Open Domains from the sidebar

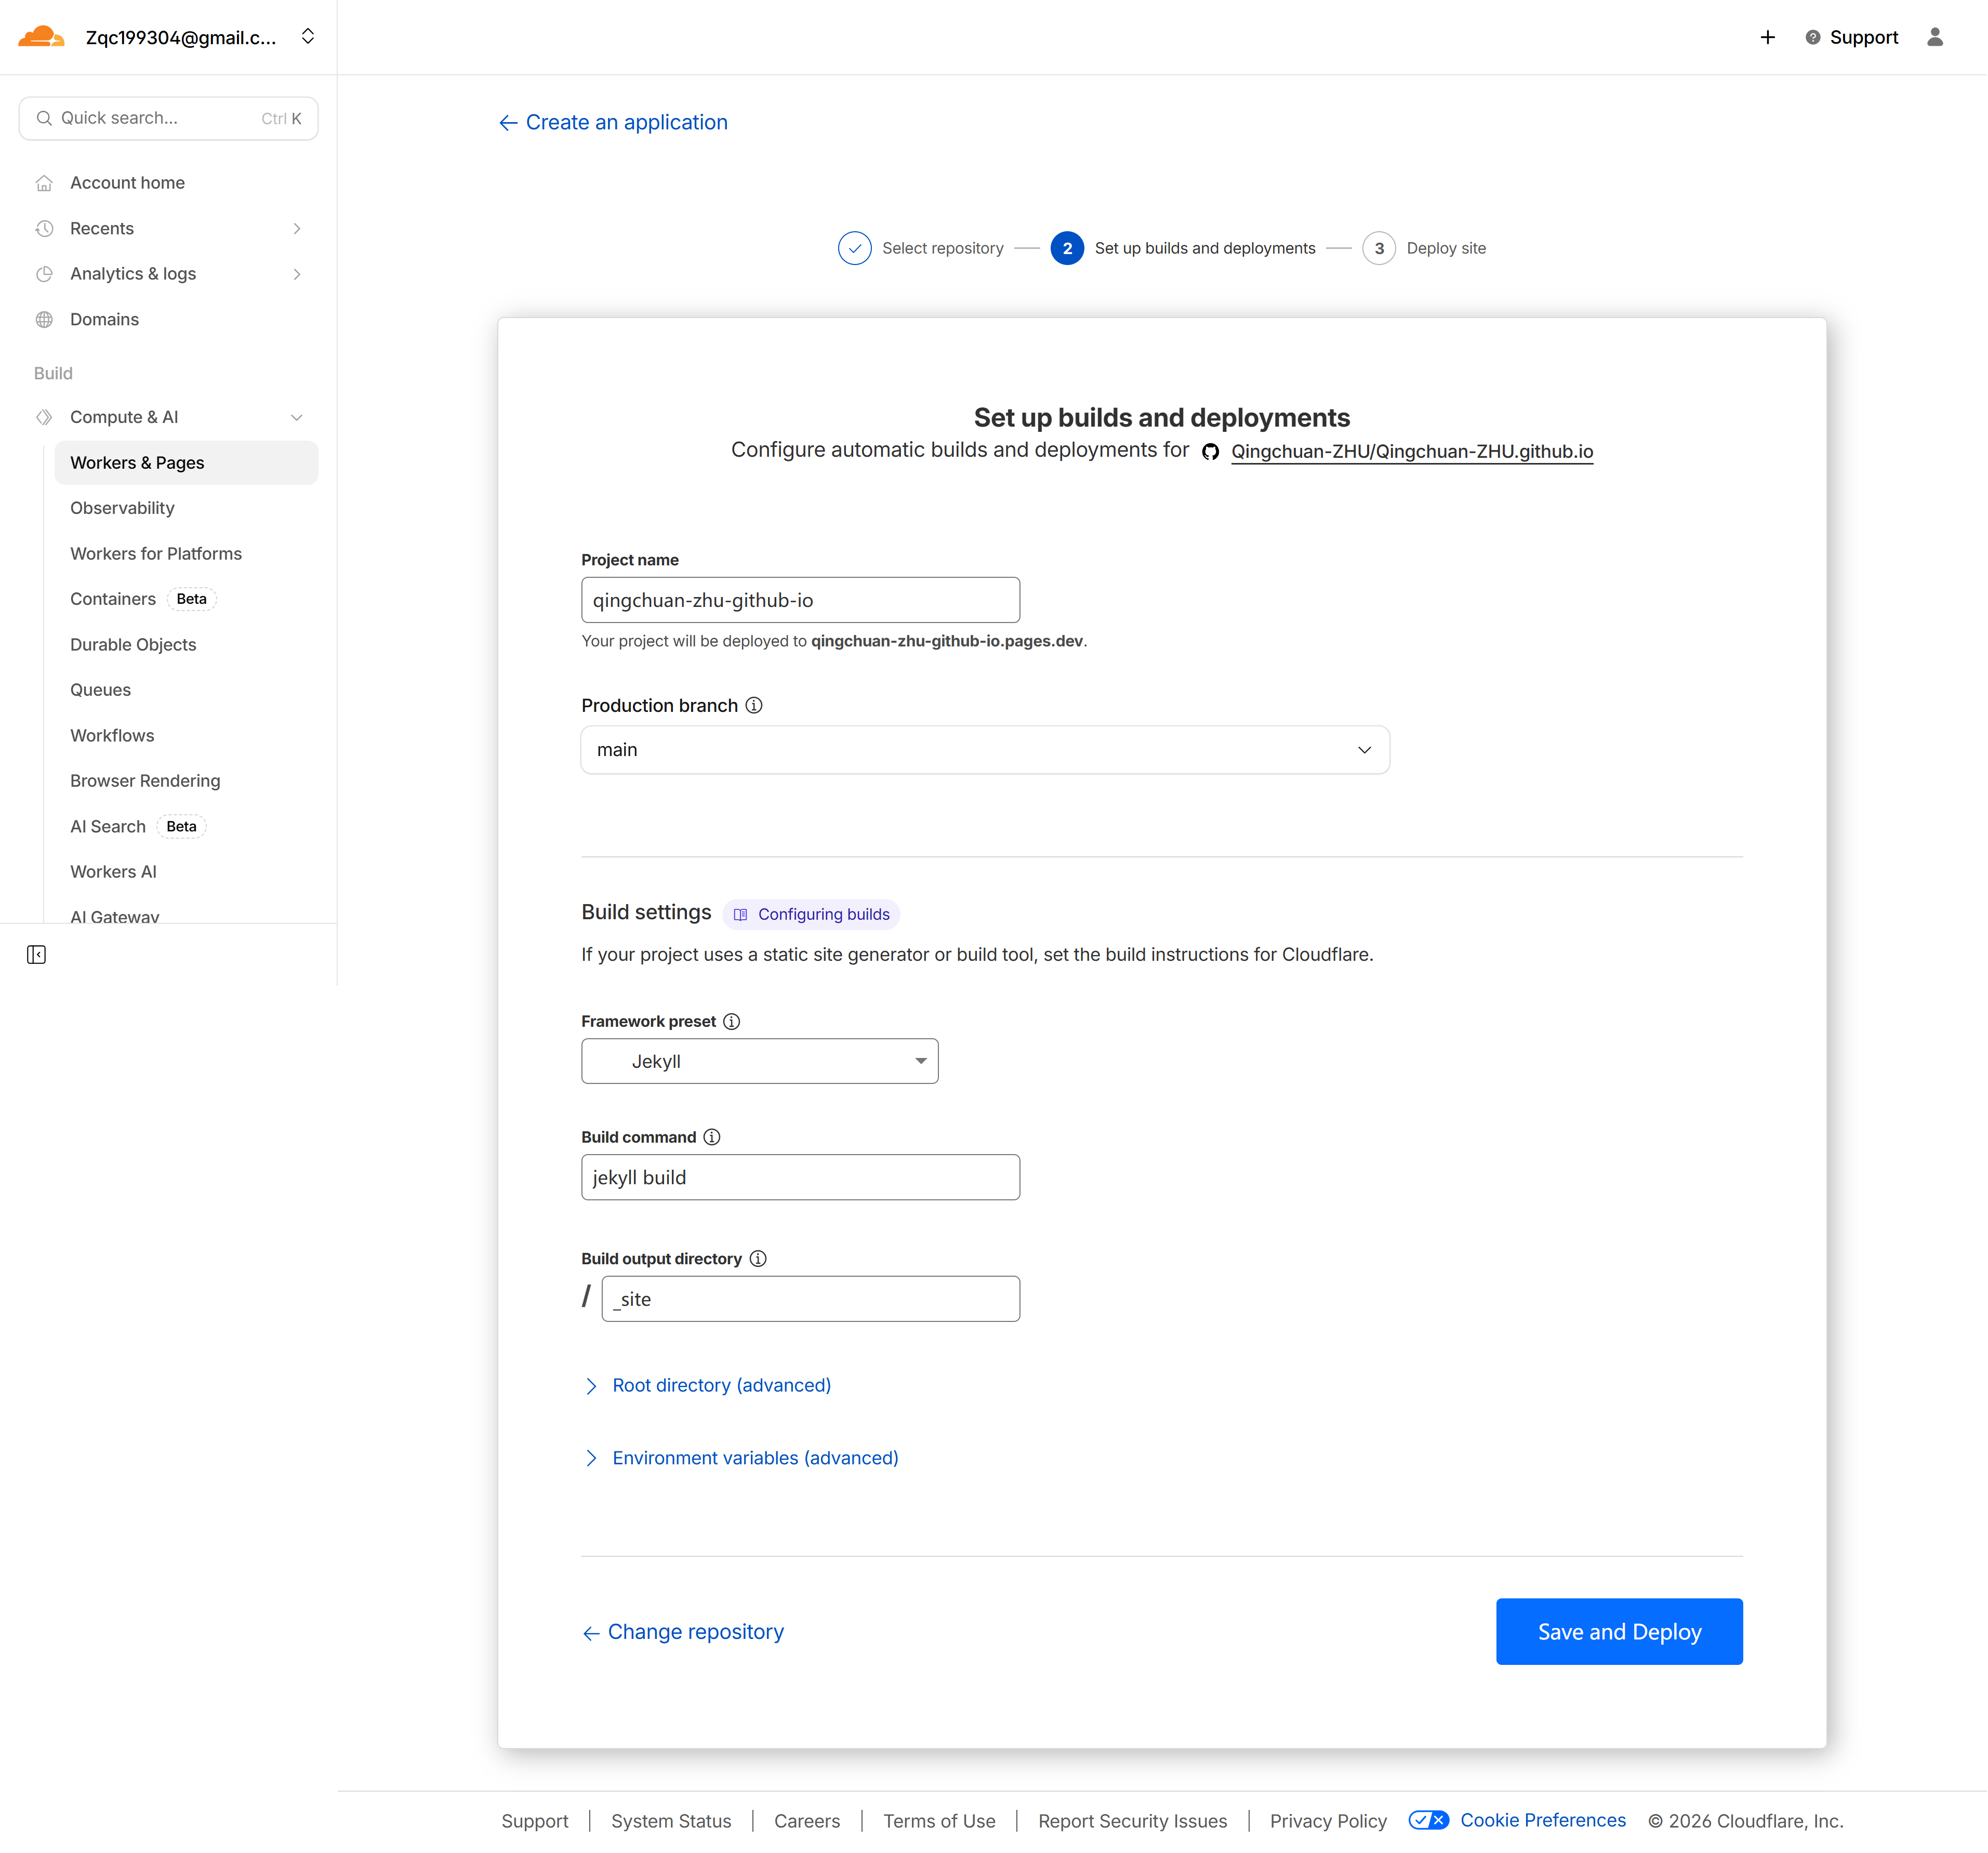pos(103,319)
